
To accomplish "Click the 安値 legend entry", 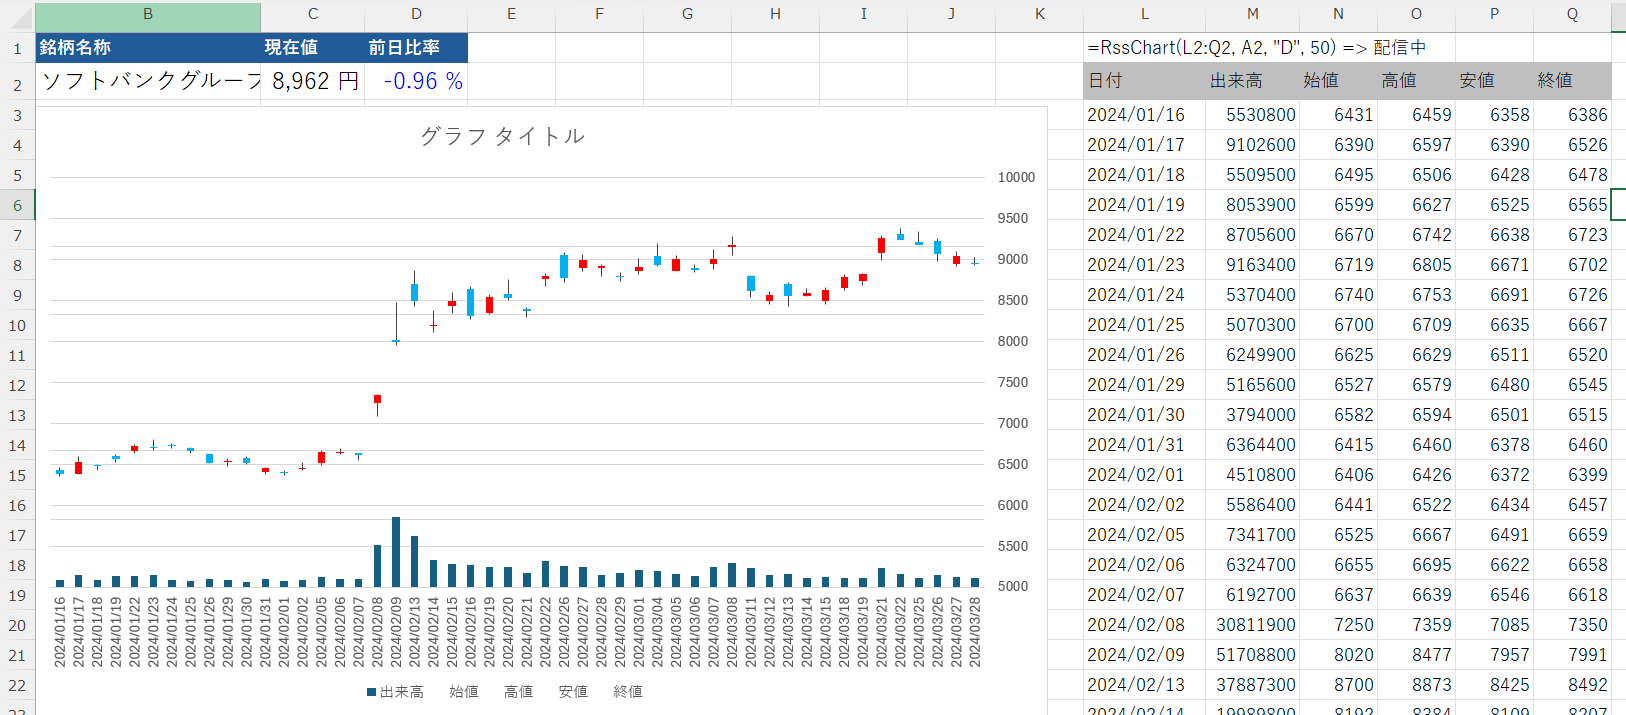I will (x=573, y=692).
